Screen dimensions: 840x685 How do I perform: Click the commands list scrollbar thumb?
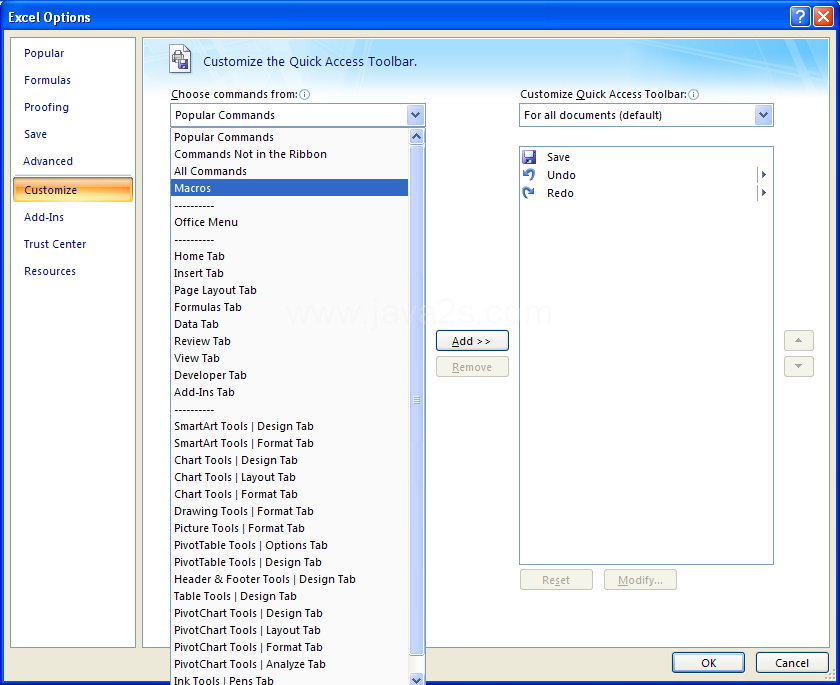pyautogui.click(x=416, y=400)
